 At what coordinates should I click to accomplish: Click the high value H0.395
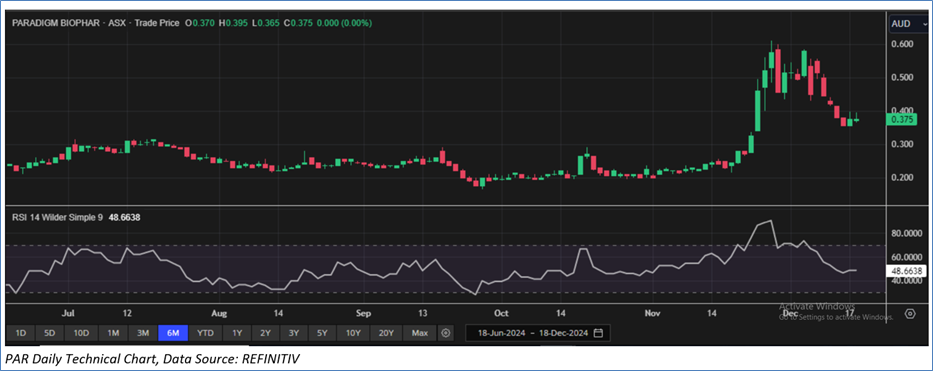[233, 23]
